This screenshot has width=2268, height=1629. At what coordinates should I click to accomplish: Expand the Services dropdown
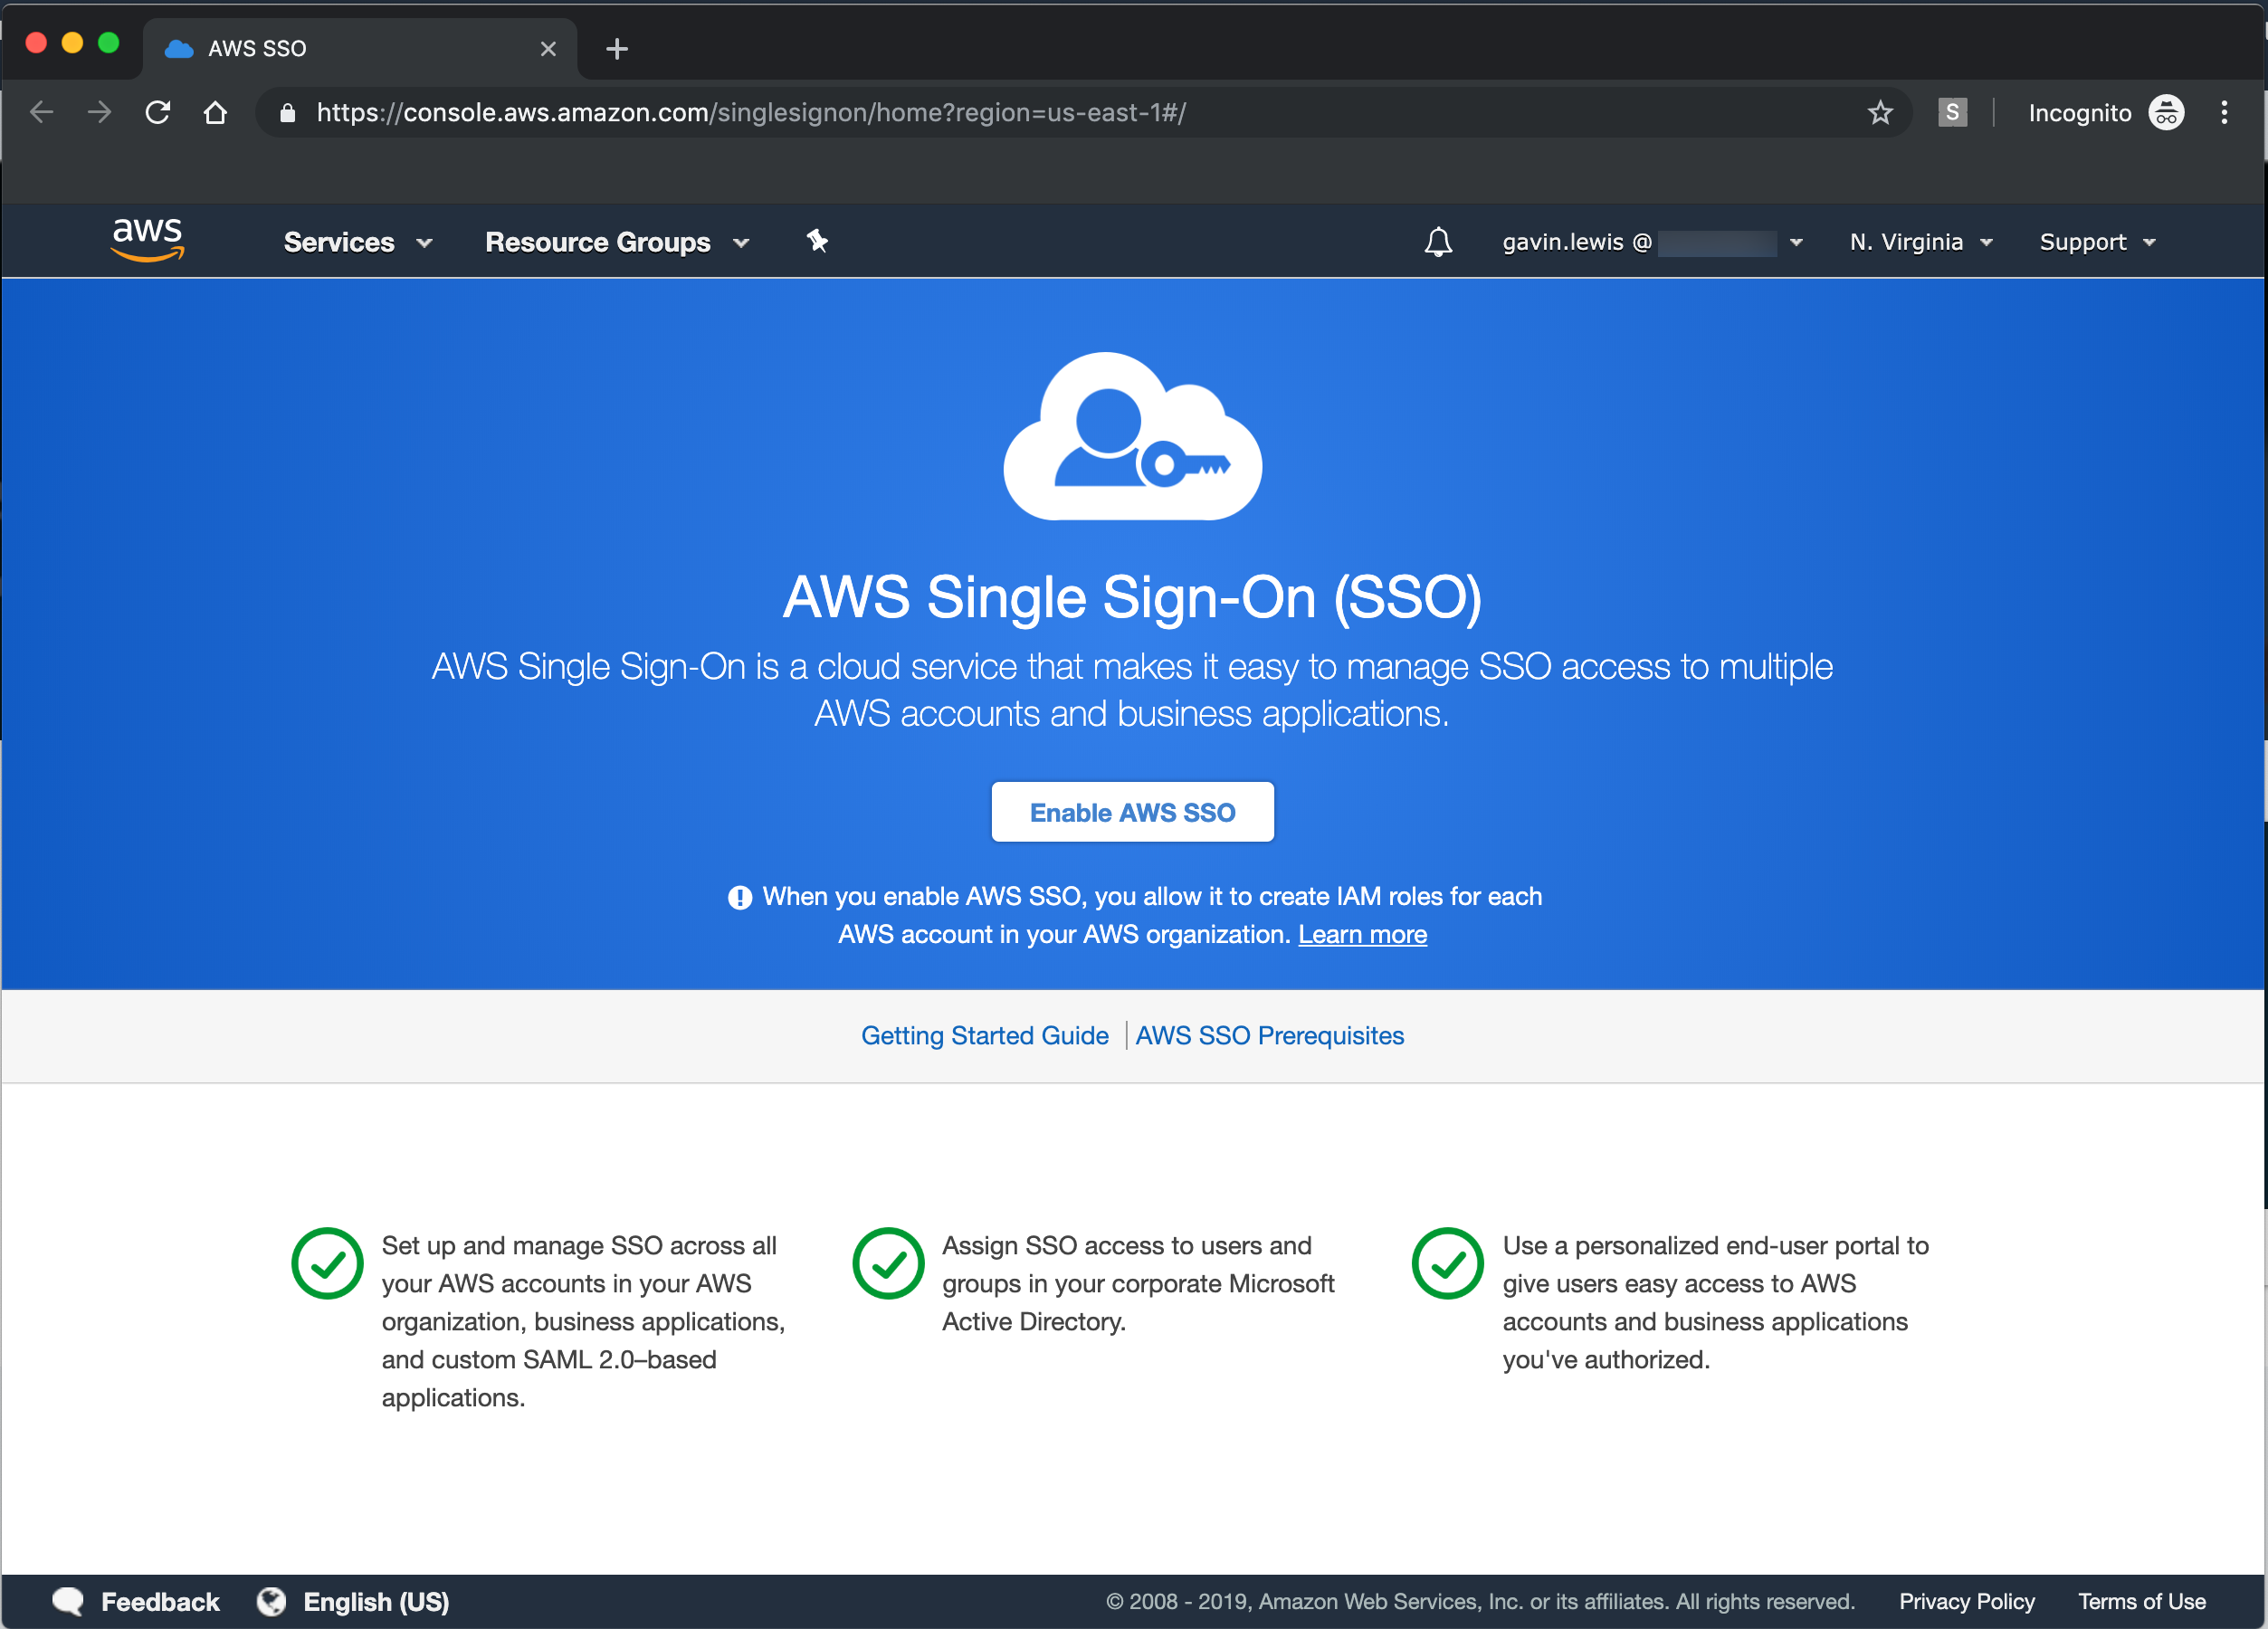pyautogui.click(x=358, y=242)
